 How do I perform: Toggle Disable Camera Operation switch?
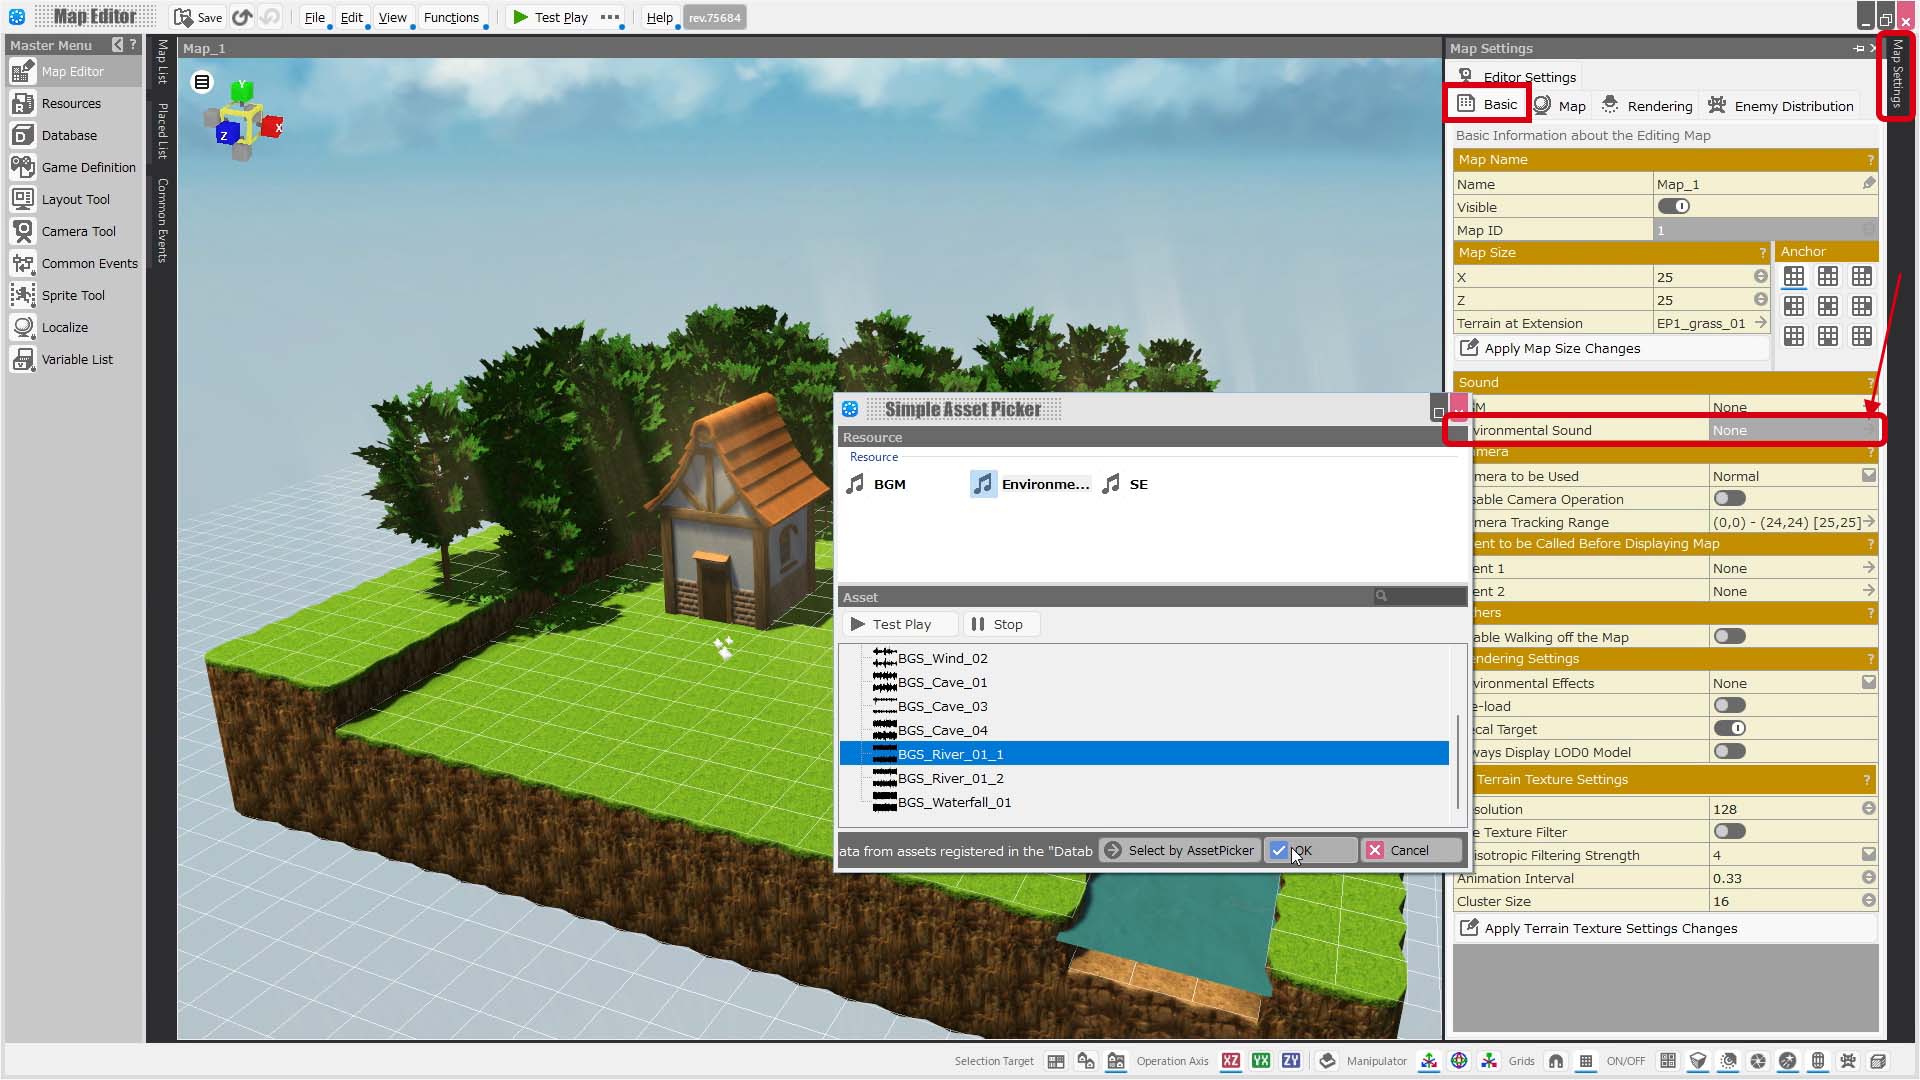(1730, 499)
